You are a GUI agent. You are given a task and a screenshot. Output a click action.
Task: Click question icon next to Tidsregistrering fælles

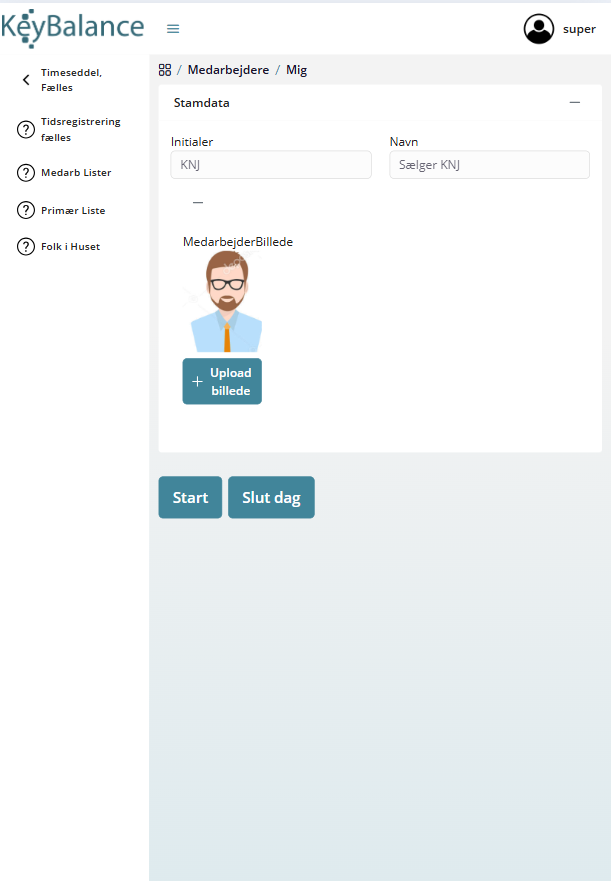pos(26,130)
